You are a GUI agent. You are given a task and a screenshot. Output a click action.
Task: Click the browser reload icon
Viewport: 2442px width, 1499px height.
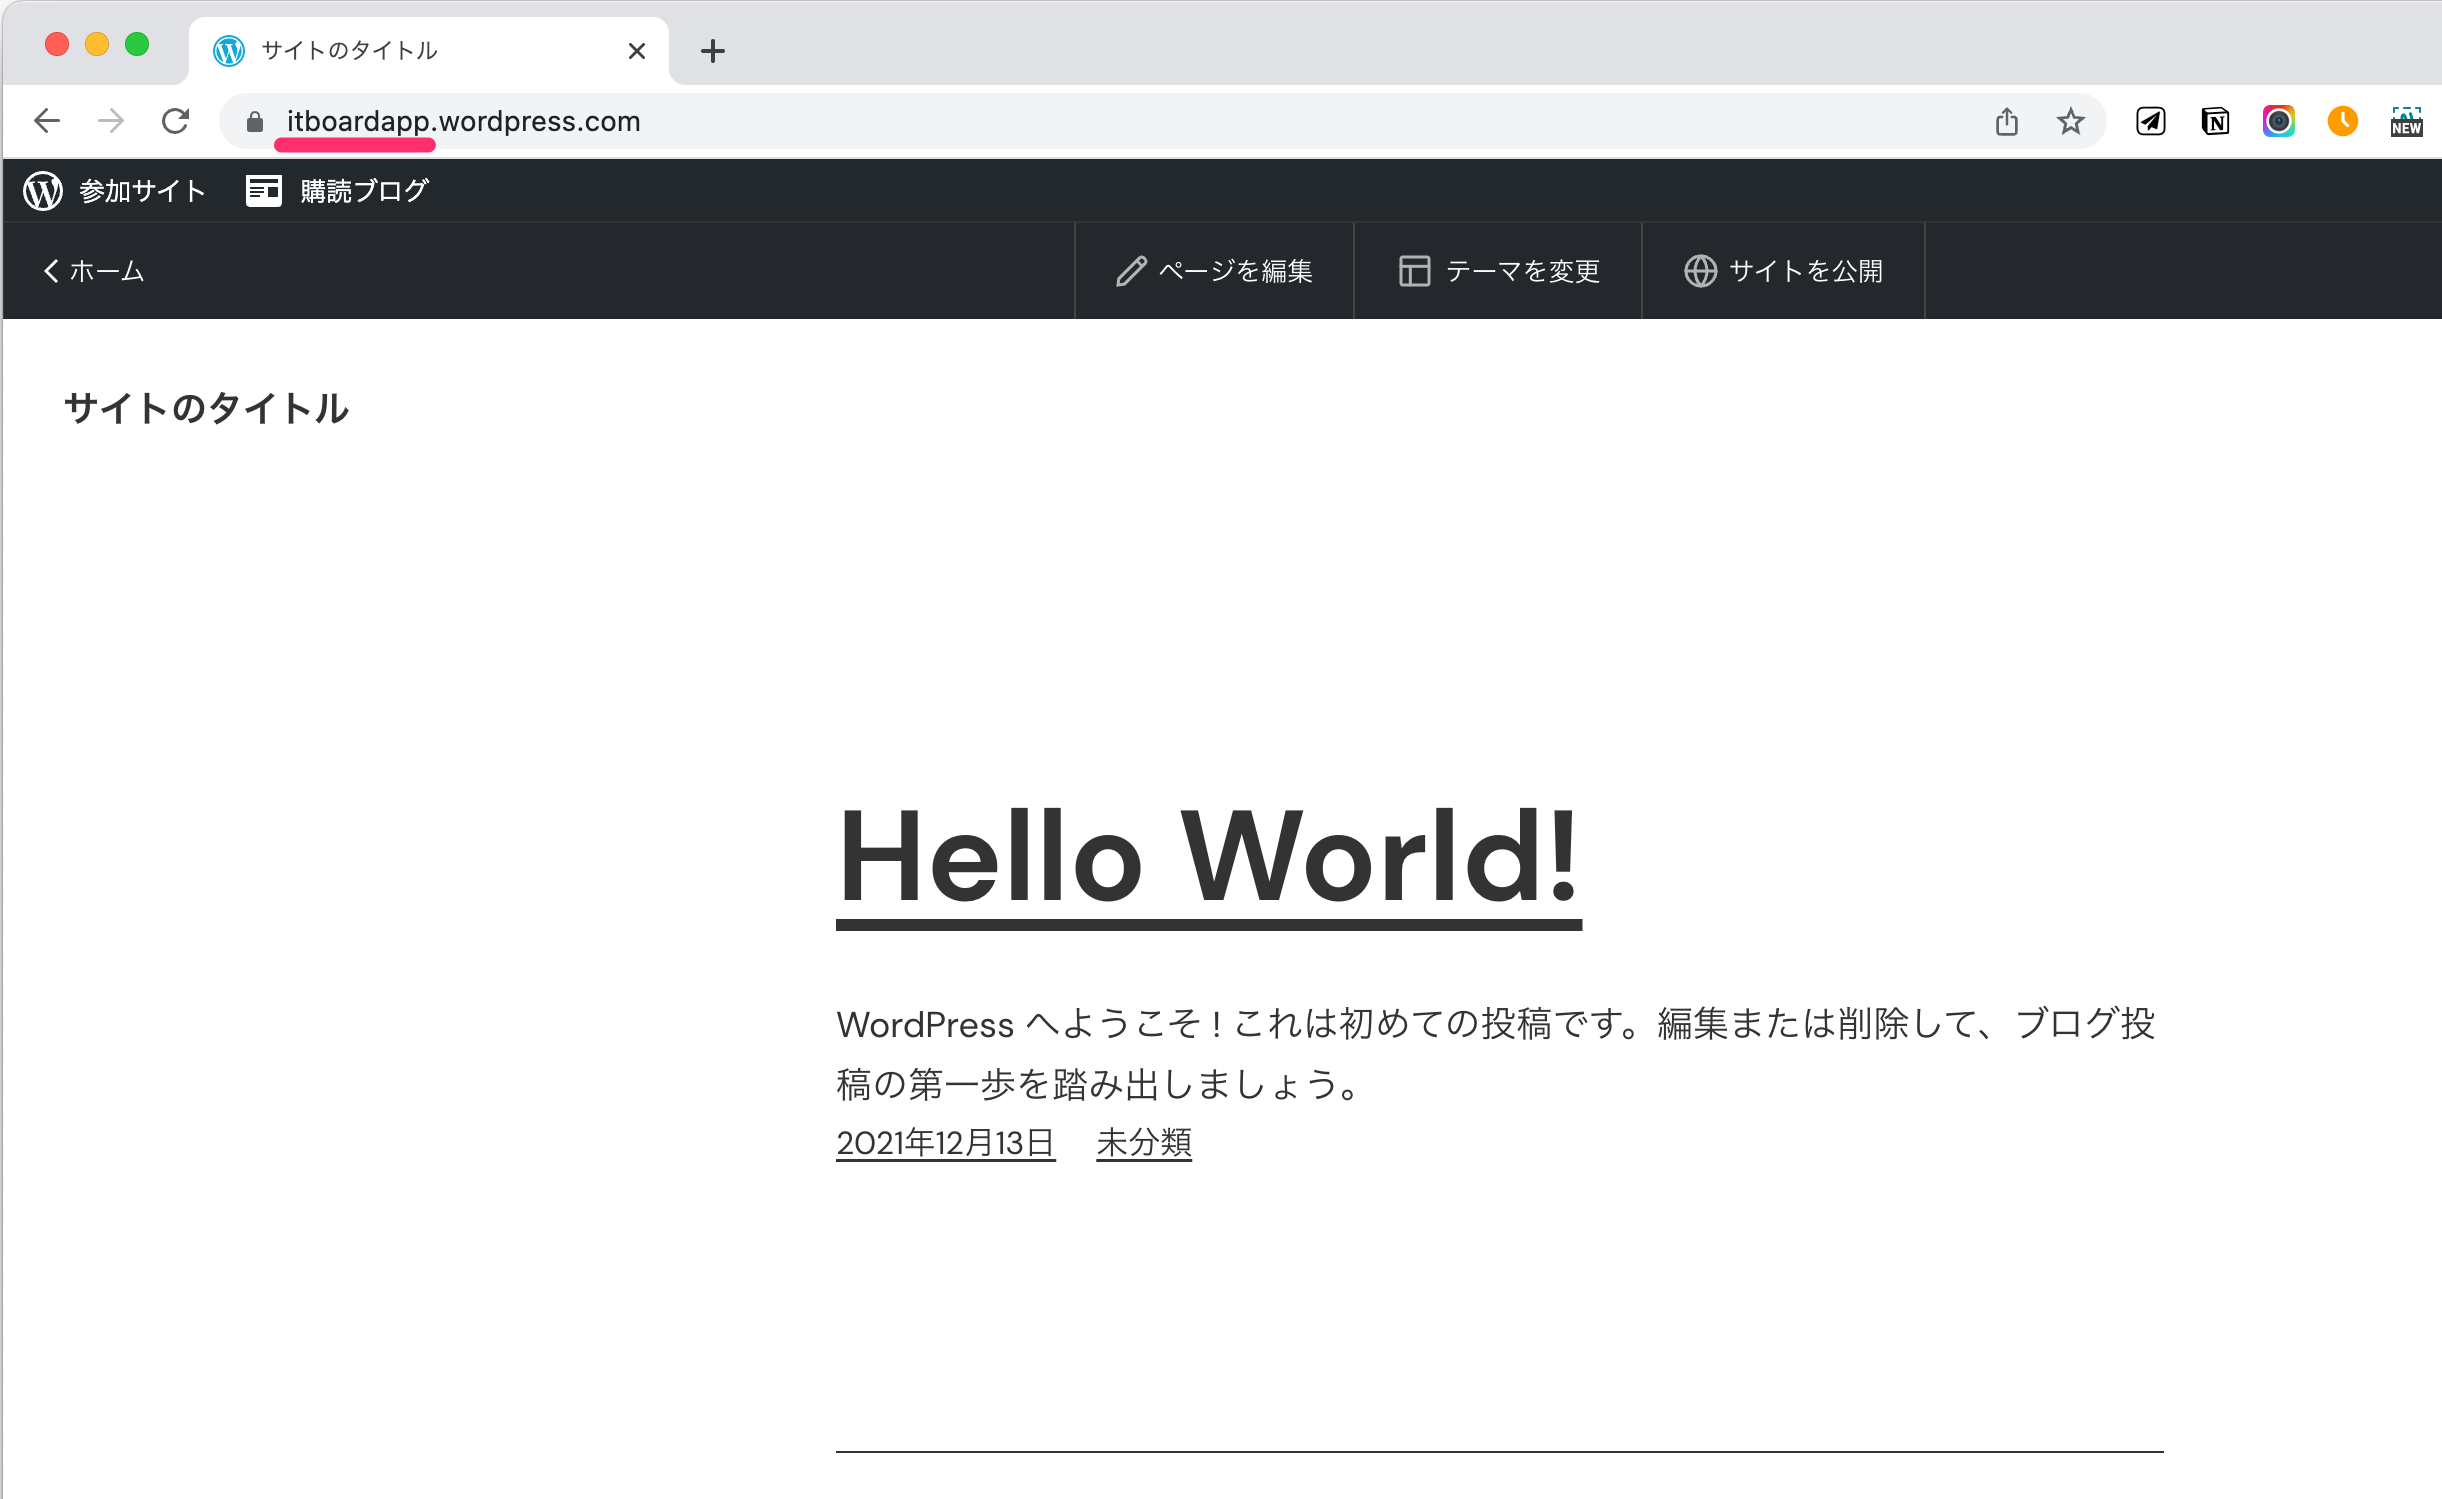[176, 122]
